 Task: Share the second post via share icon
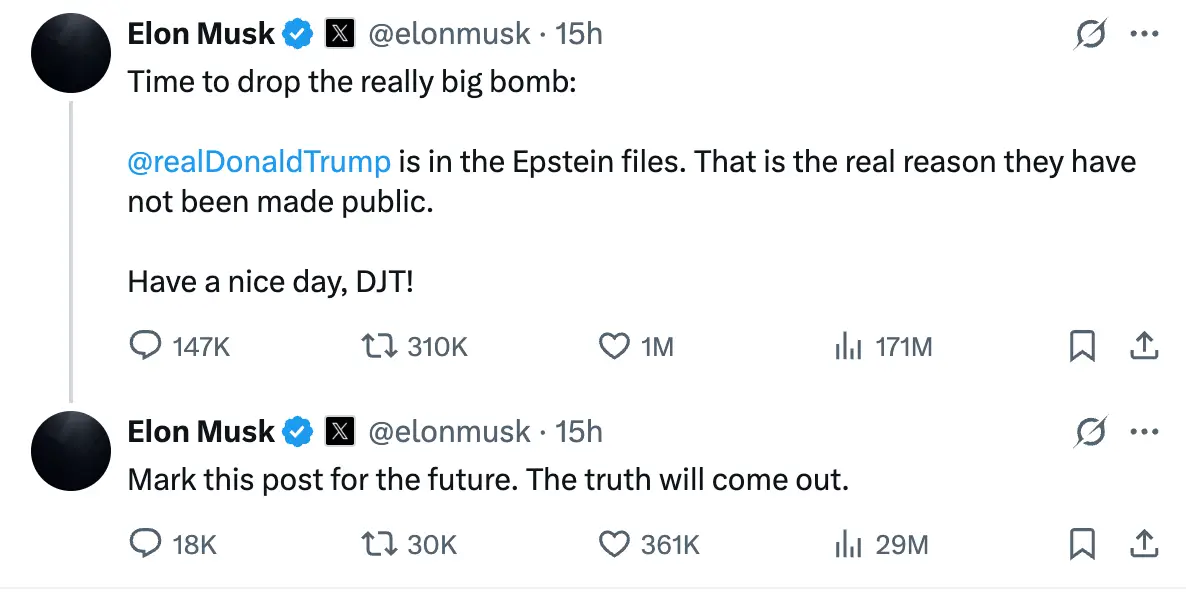coord(1144,542)
